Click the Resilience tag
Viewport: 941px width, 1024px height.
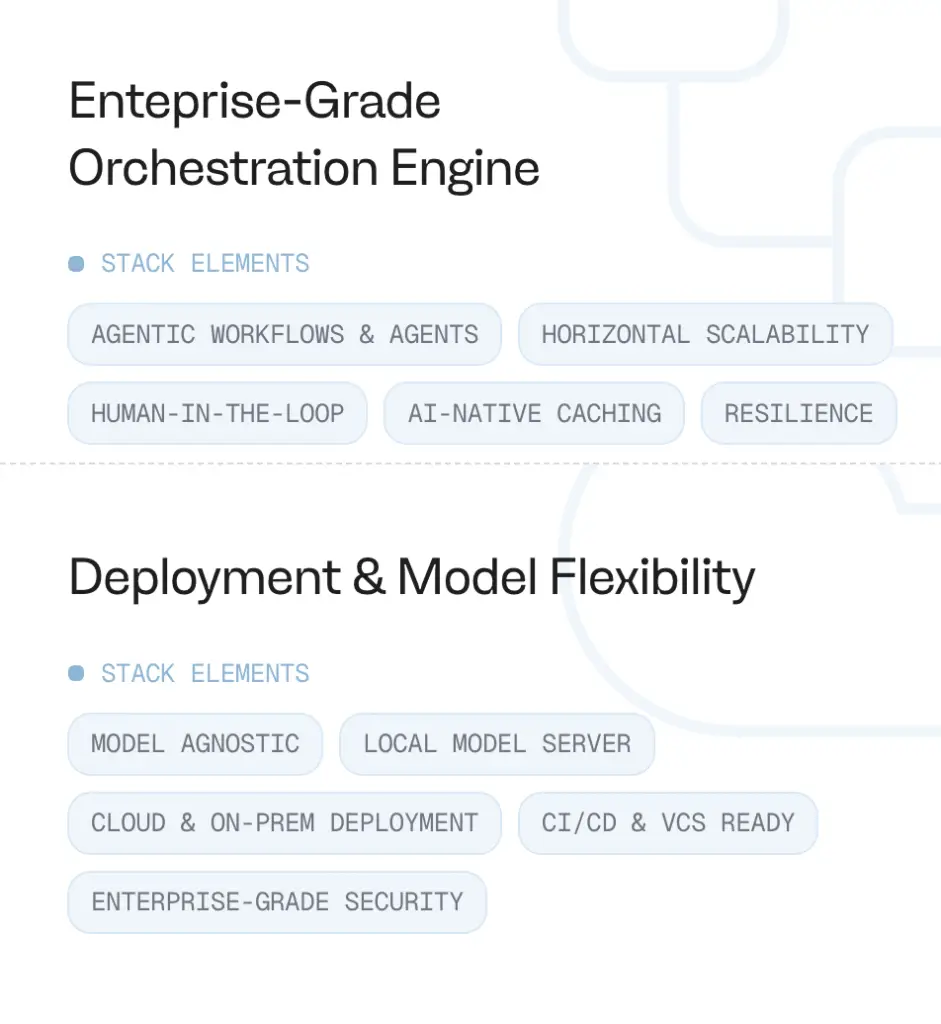pyautogui.click(x=798, y=413)
